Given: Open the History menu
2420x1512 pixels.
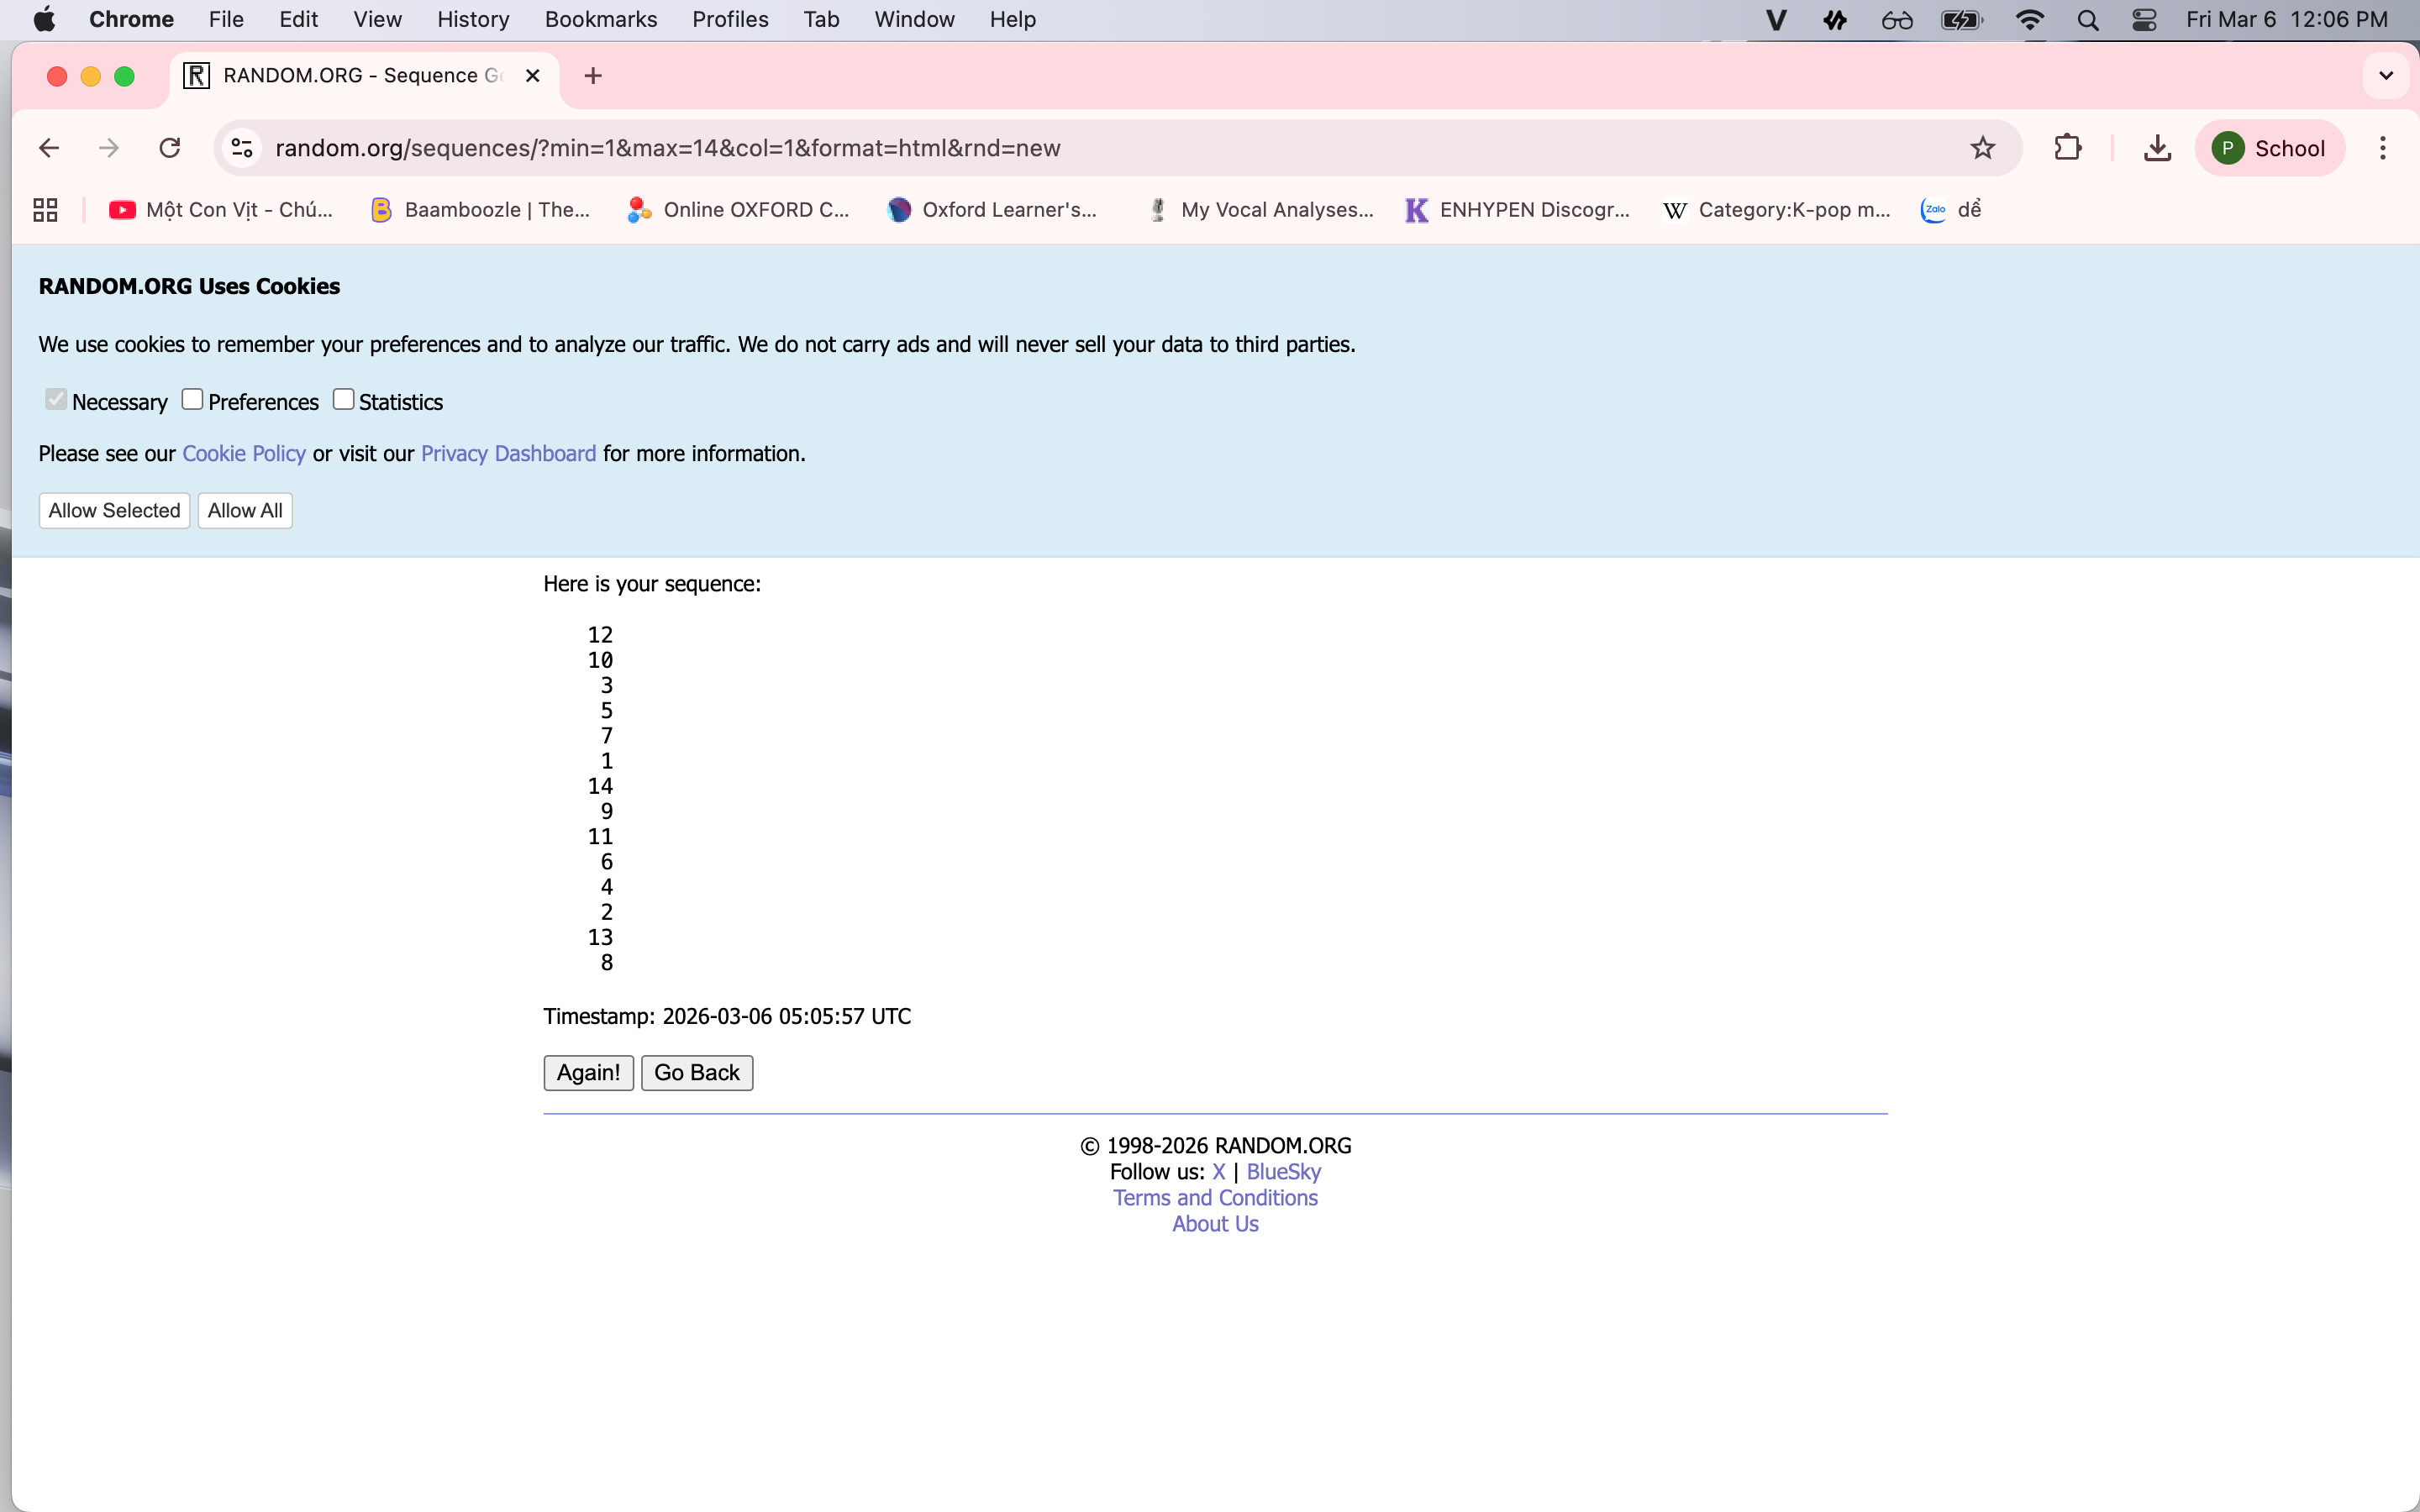Looking at the screenshot, I should click(x=473, y=20).
